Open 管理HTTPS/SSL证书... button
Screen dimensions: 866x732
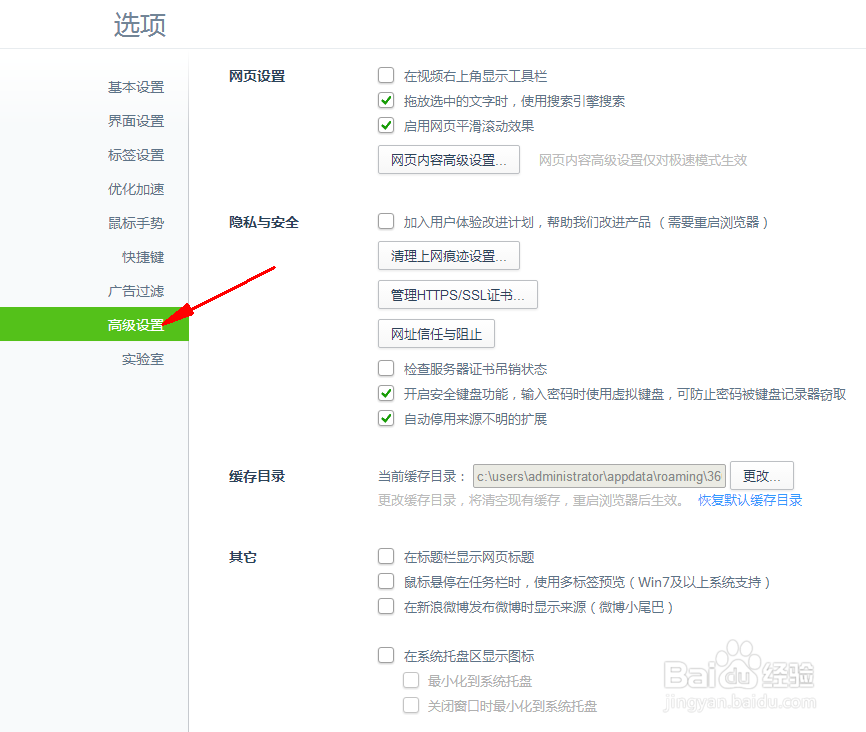pos(457,295)
